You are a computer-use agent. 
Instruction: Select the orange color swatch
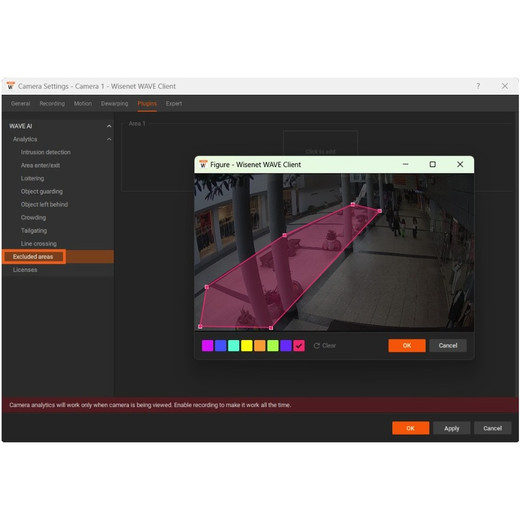pyautogui.click(x=260, y=345)
